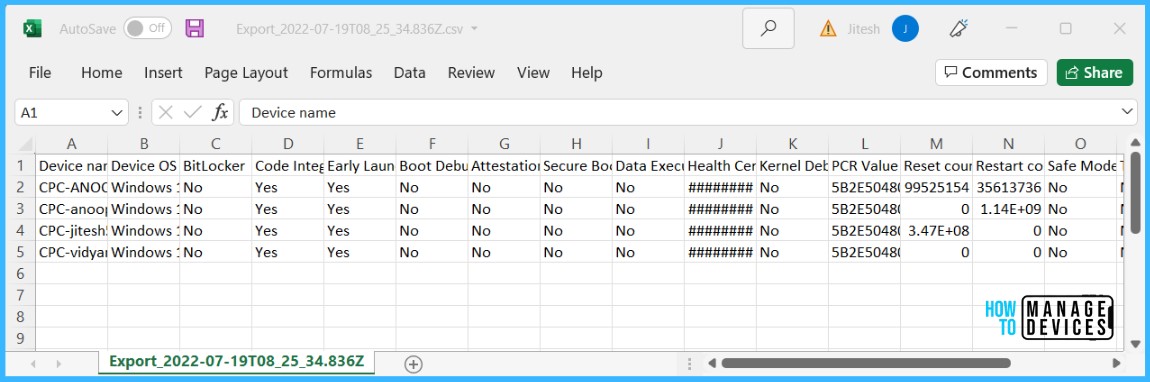The width and height of the screenshot is (1150, 382).
Task: Click the horizontal scrollbar right arrow
Action: [x=1116, y=363]
